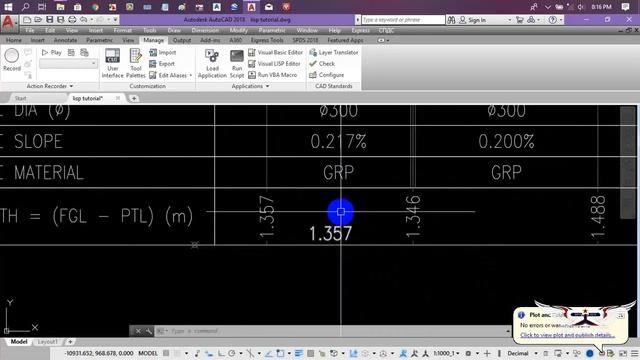
Task: Click the Windows taskbar search icon
Action: click(x=25, y=7)
